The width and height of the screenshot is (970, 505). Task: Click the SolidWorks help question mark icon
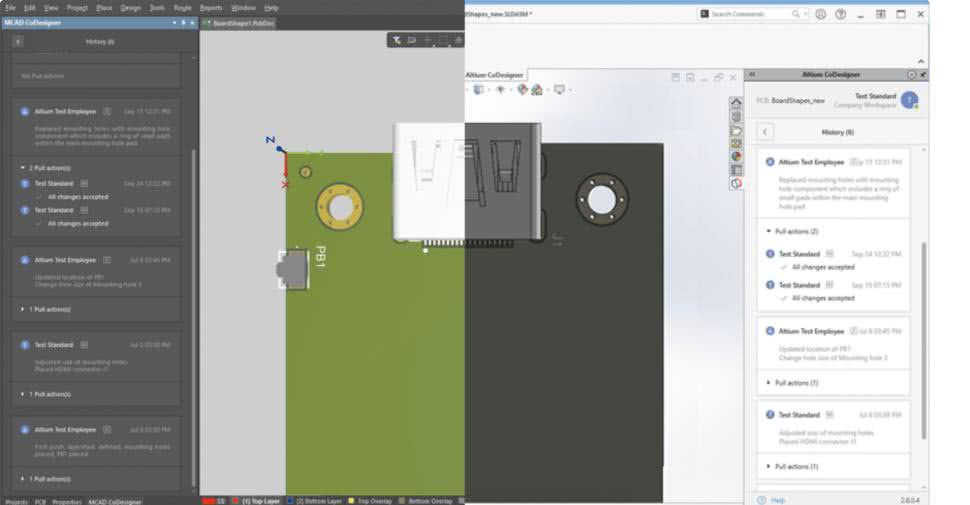(840, 14)
